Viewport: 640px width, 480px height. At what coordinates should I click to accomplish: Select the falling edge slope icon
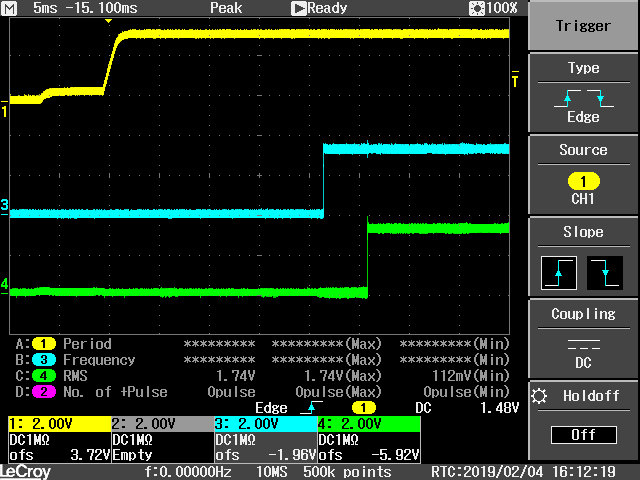pos(605,273)
